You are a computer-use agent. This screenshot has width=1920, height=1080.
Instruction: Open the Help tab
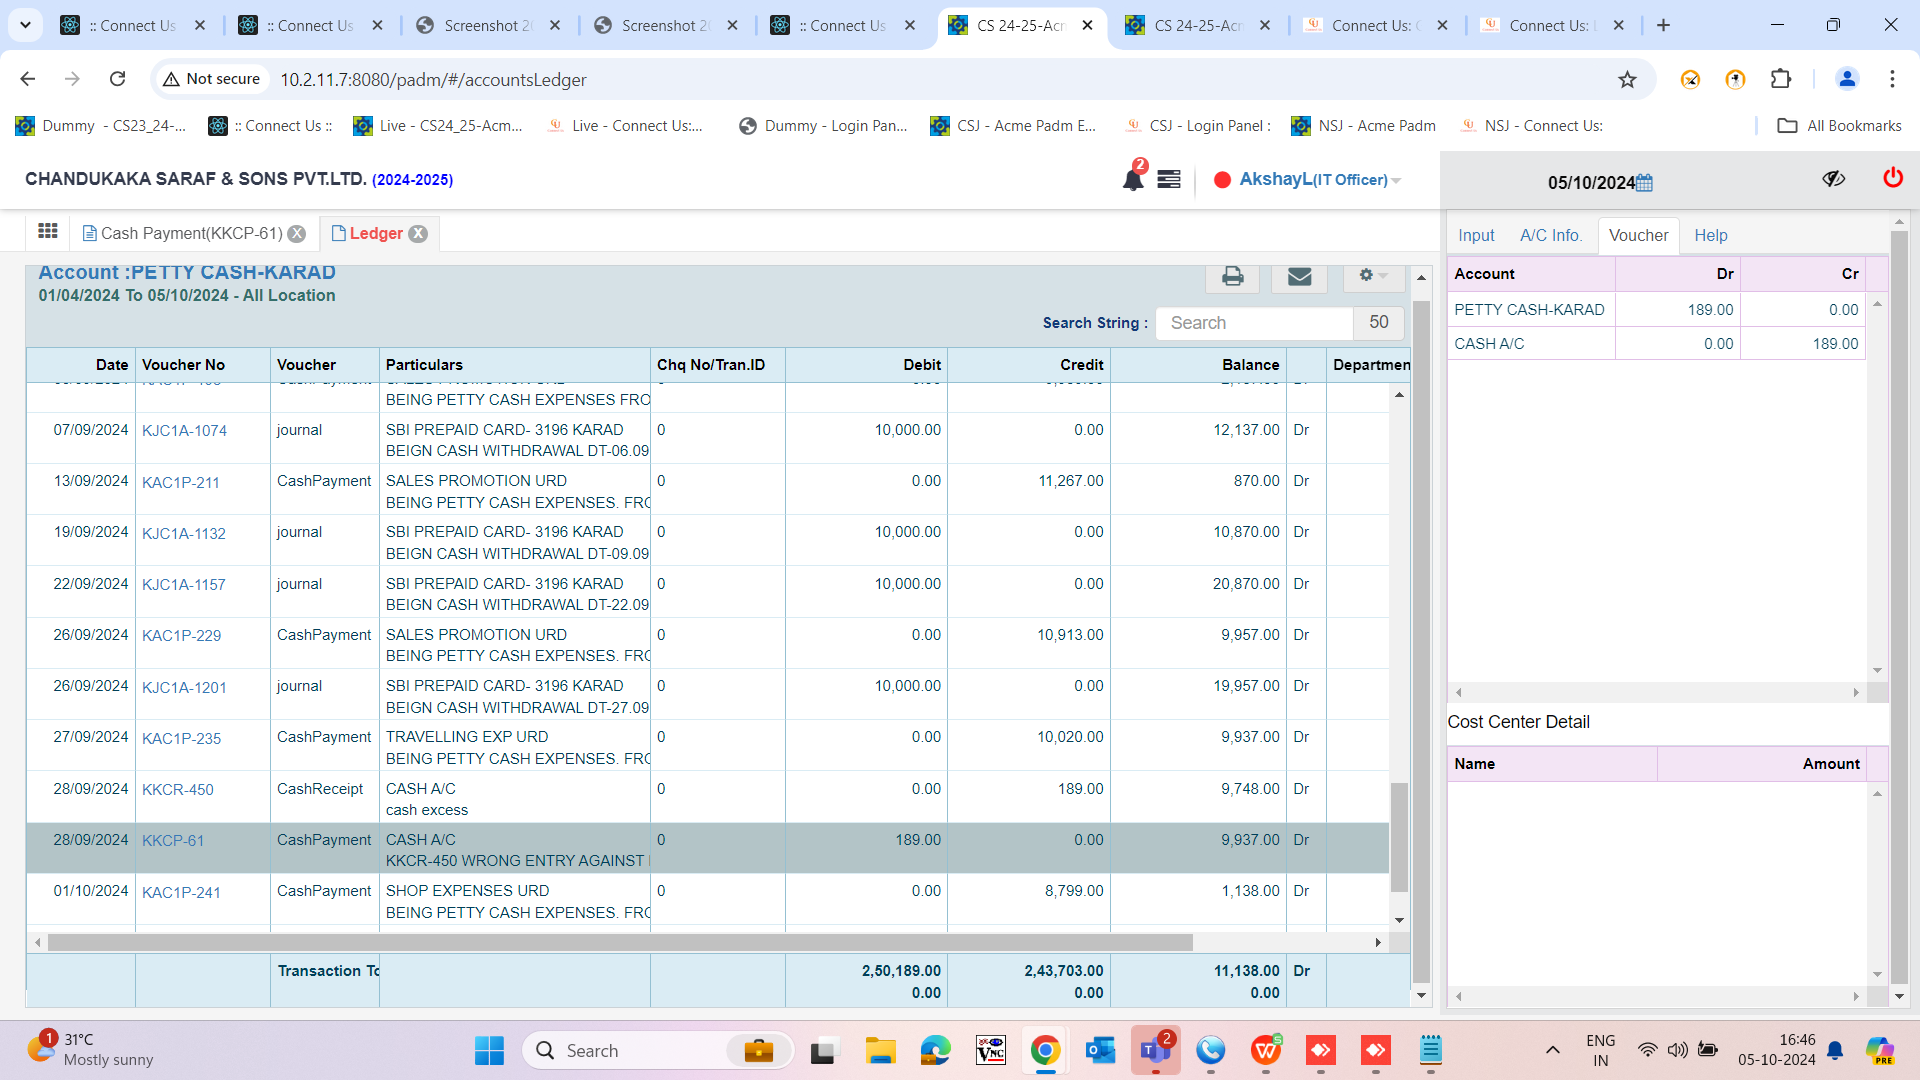point(1710,236)
